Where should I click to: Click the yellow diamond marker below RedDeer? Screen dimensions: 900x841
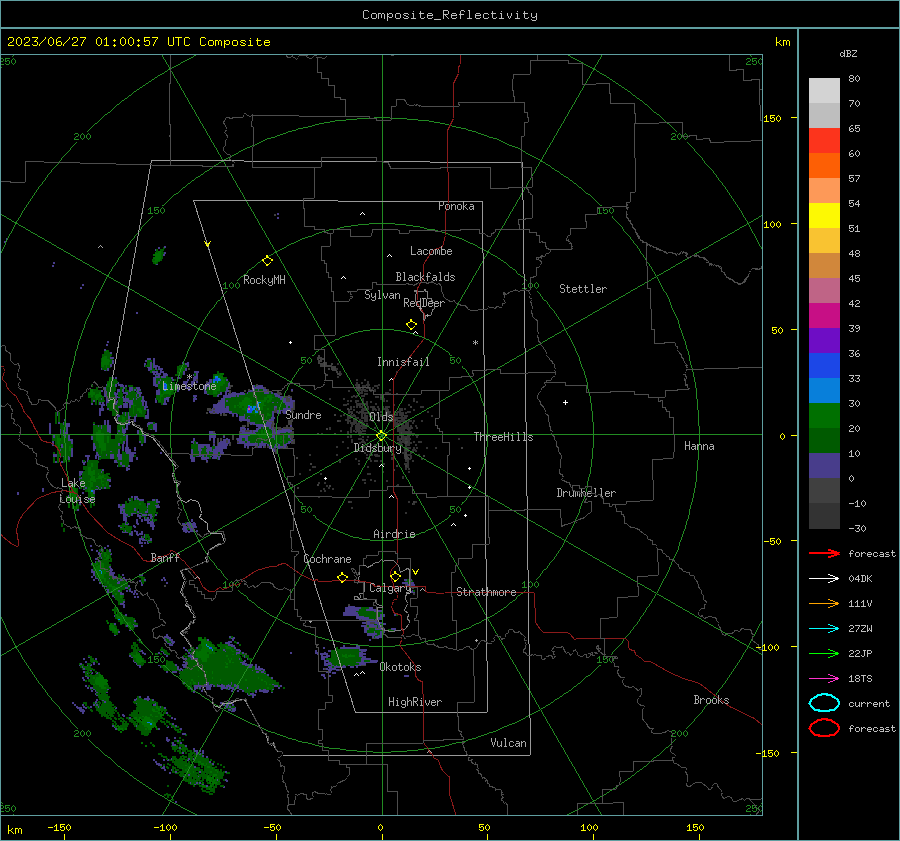click(412, 325)
